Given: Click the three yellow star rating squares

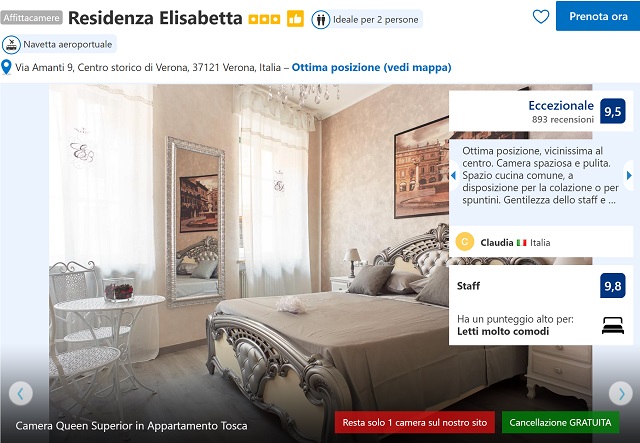Looking at the screenshot, I should pos(264,19).
